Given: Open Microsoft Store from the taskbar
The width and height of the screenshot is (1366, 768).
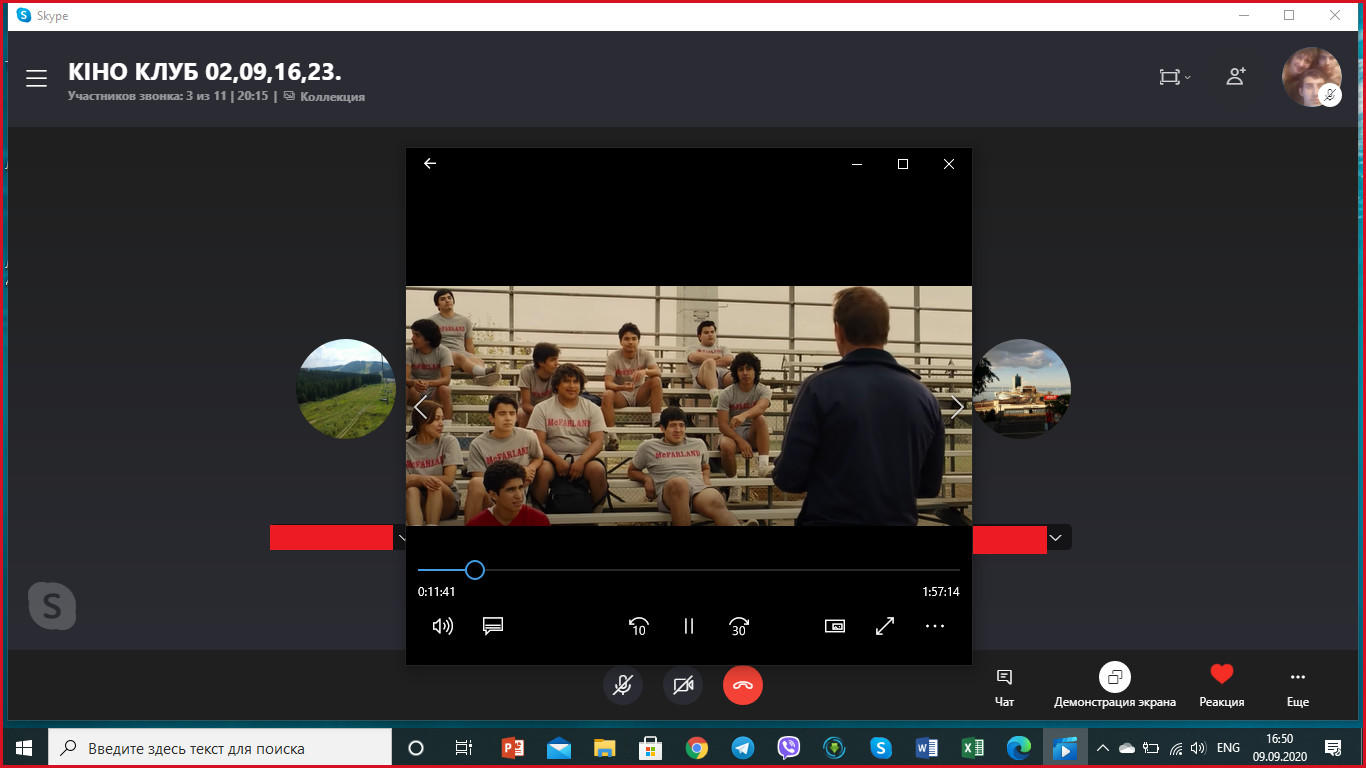Looking at the screenshot, I should point(651,747).
